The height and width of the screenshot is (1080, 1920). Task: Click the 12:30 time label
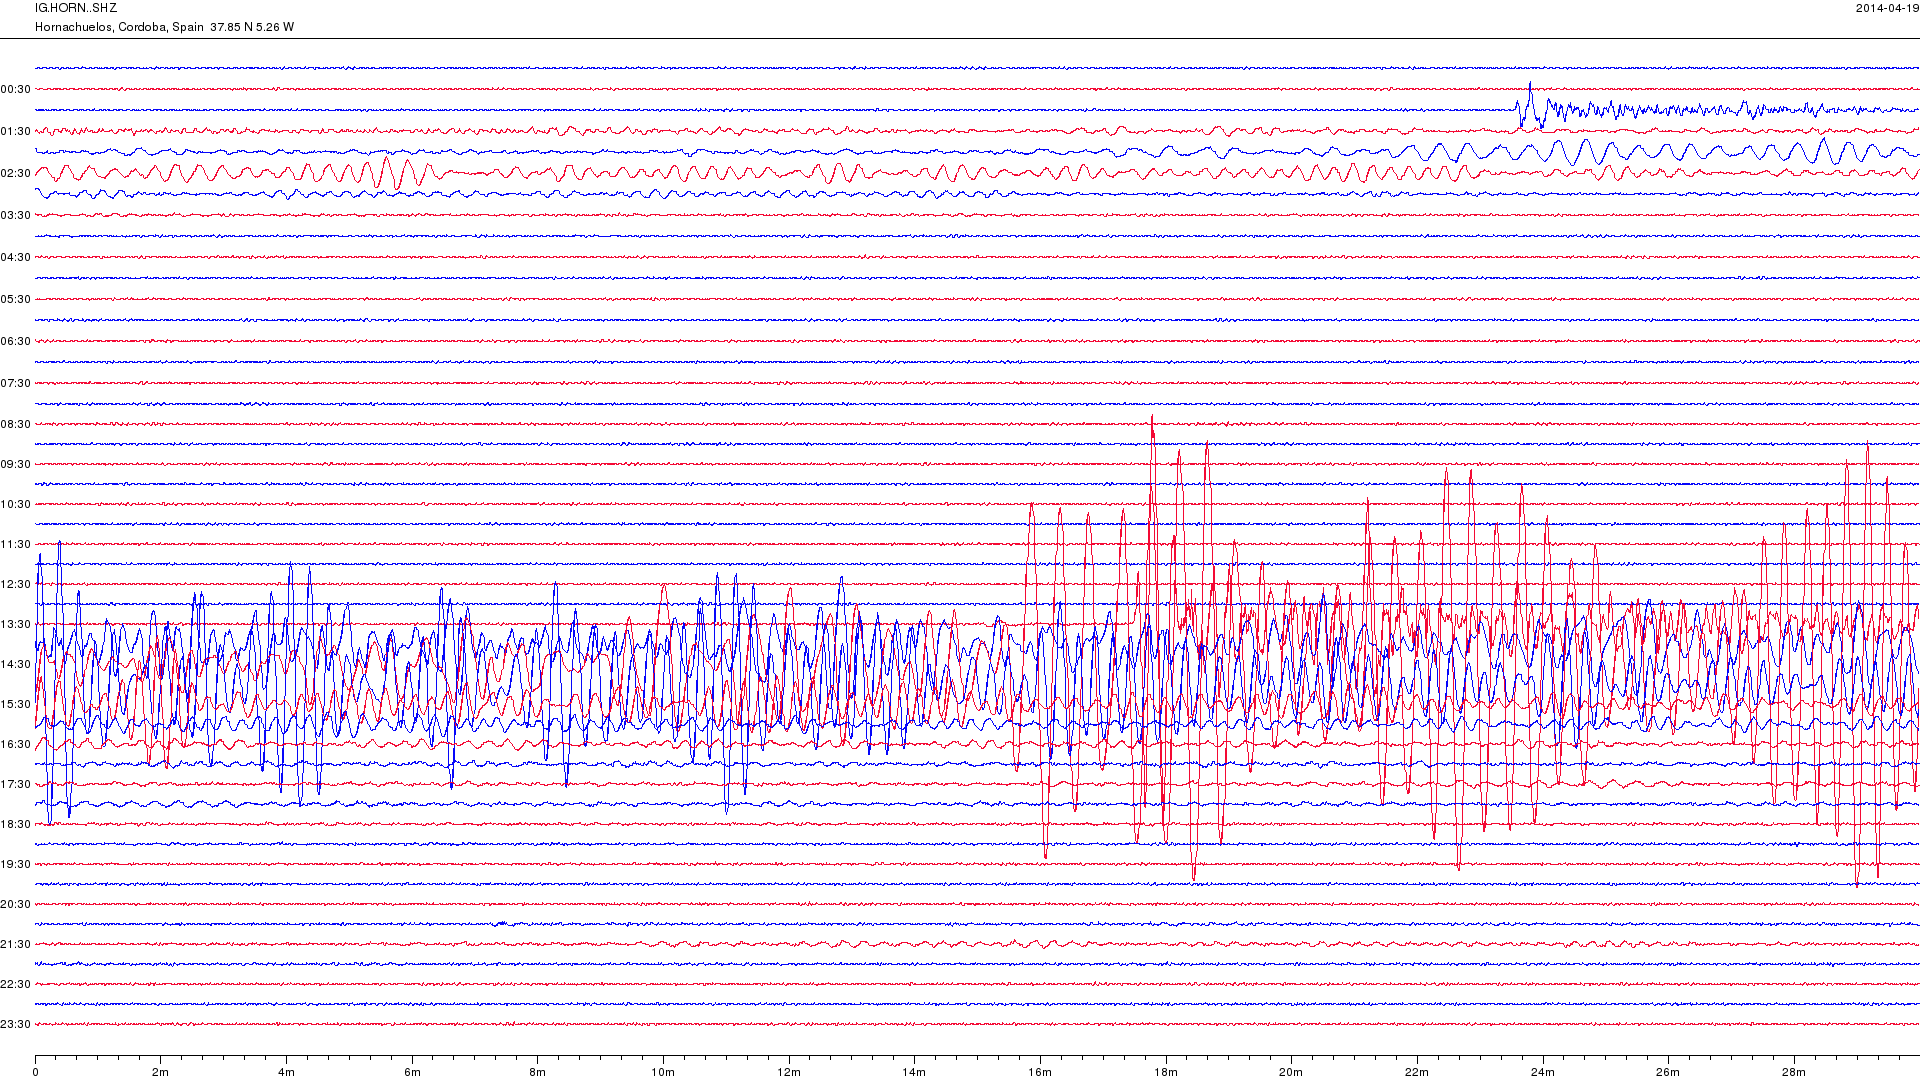coord(16,584)
